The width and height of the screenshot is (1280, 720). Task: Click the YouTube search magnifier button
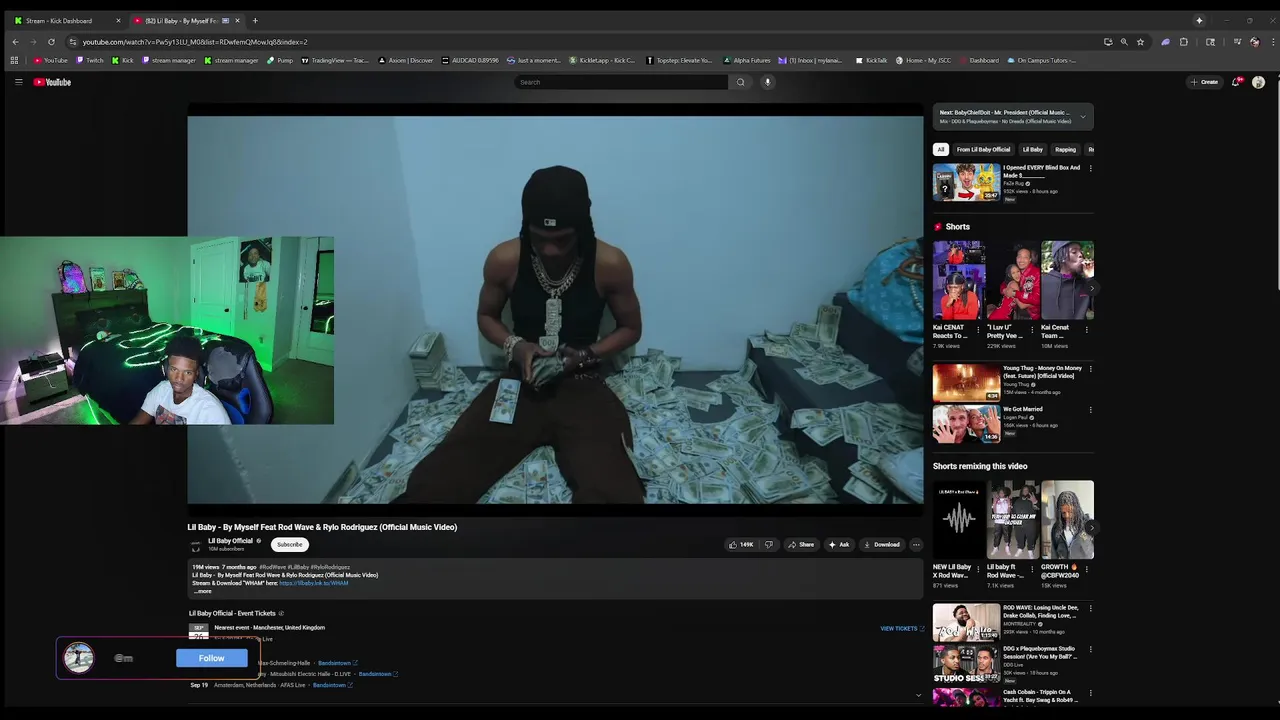(x=740, y=82)
